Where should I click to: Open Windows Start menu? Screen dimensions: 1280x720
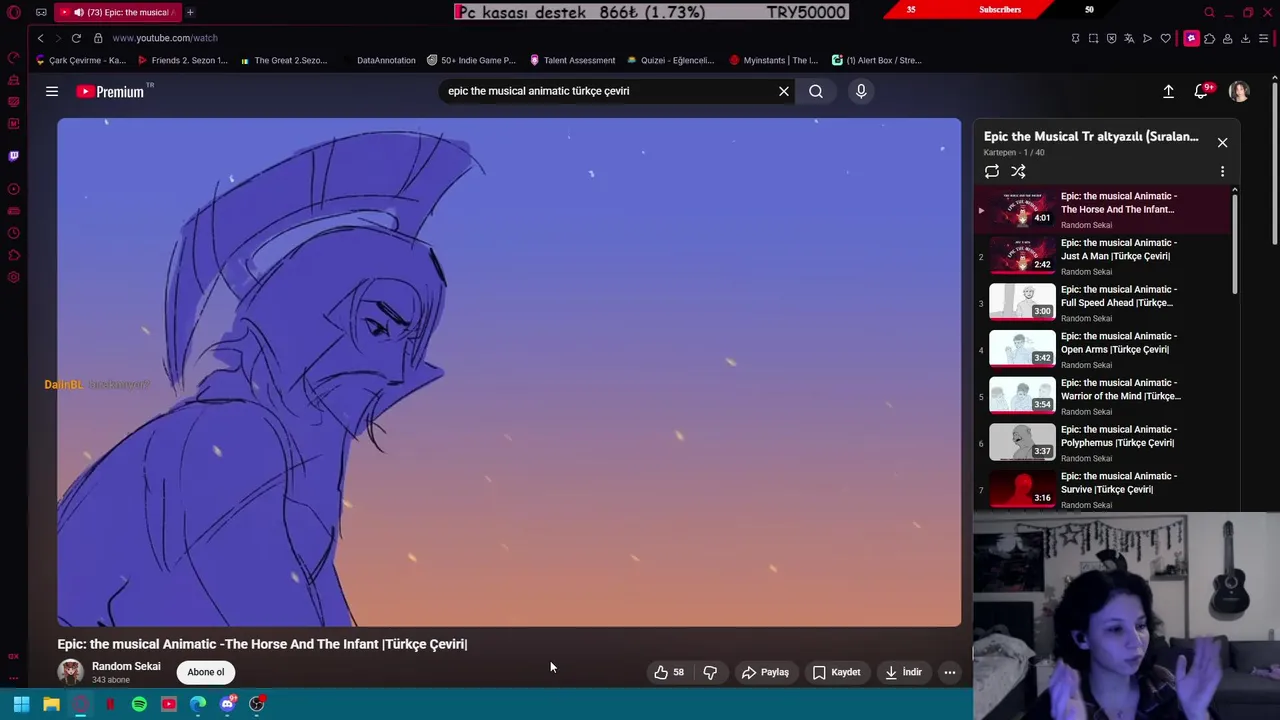(x=21, y=704)
